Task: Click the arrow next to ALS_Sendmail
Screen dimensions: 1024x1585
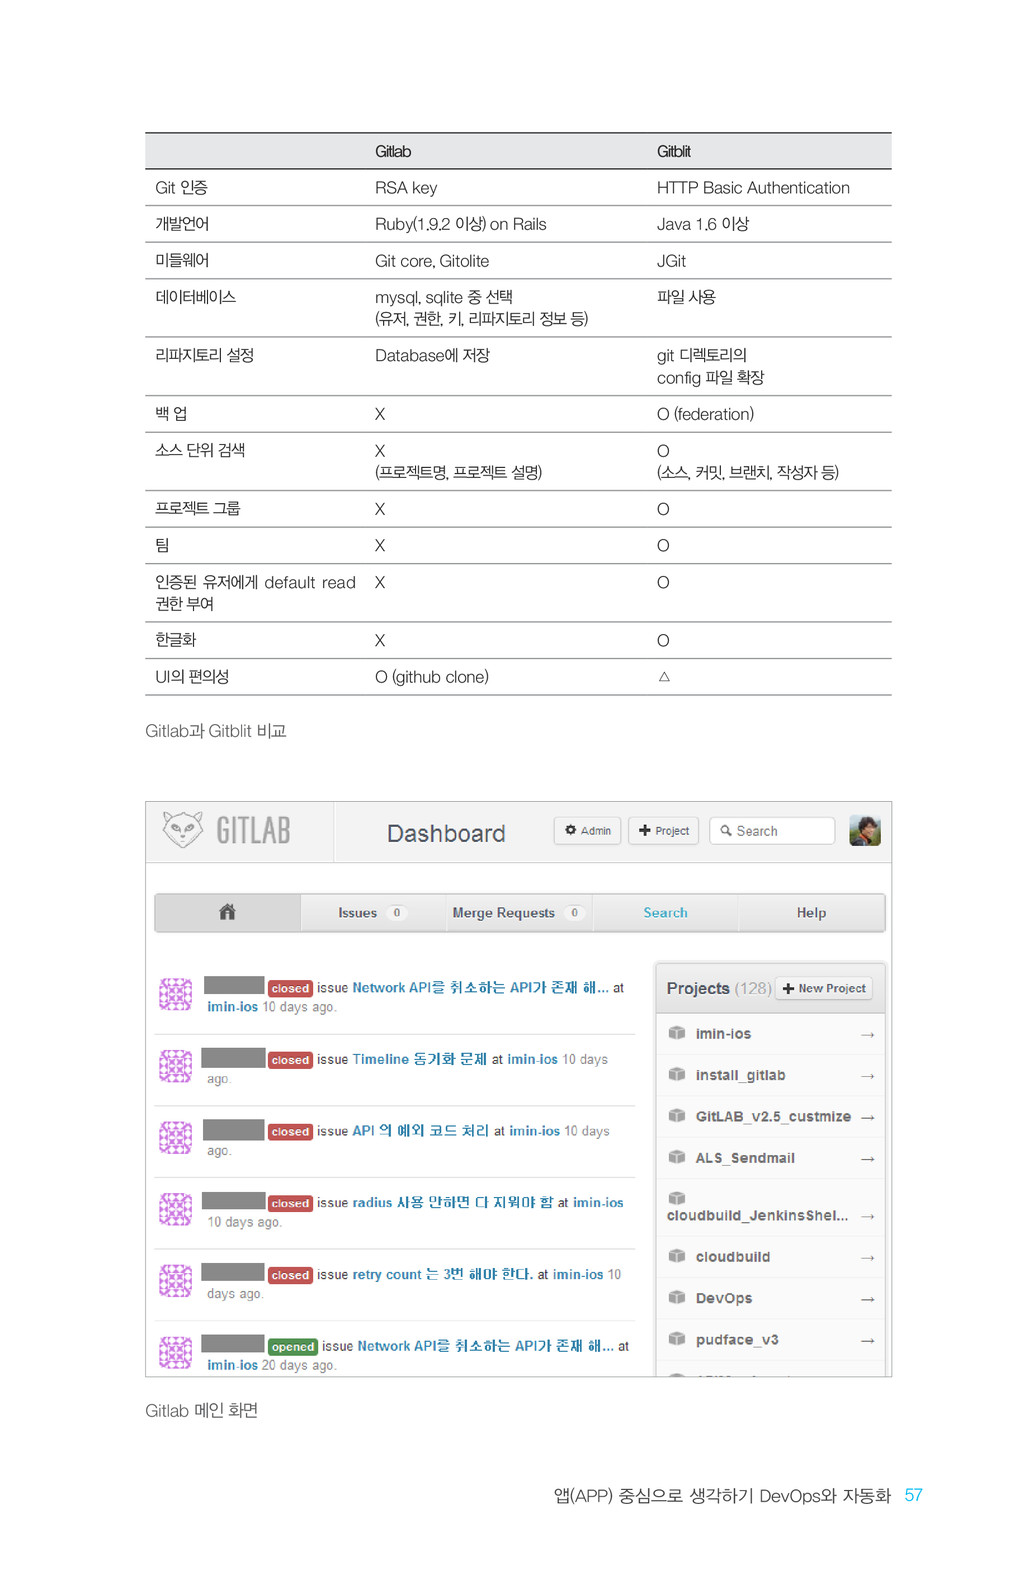Action: [x=867, y=1159]
